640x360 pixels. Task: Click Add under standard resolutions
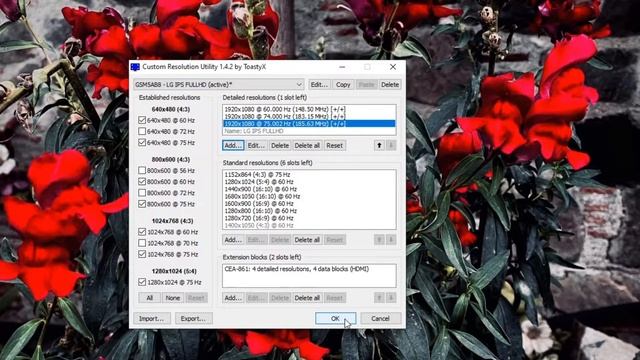pyautogui.click(x=233, y=240)
